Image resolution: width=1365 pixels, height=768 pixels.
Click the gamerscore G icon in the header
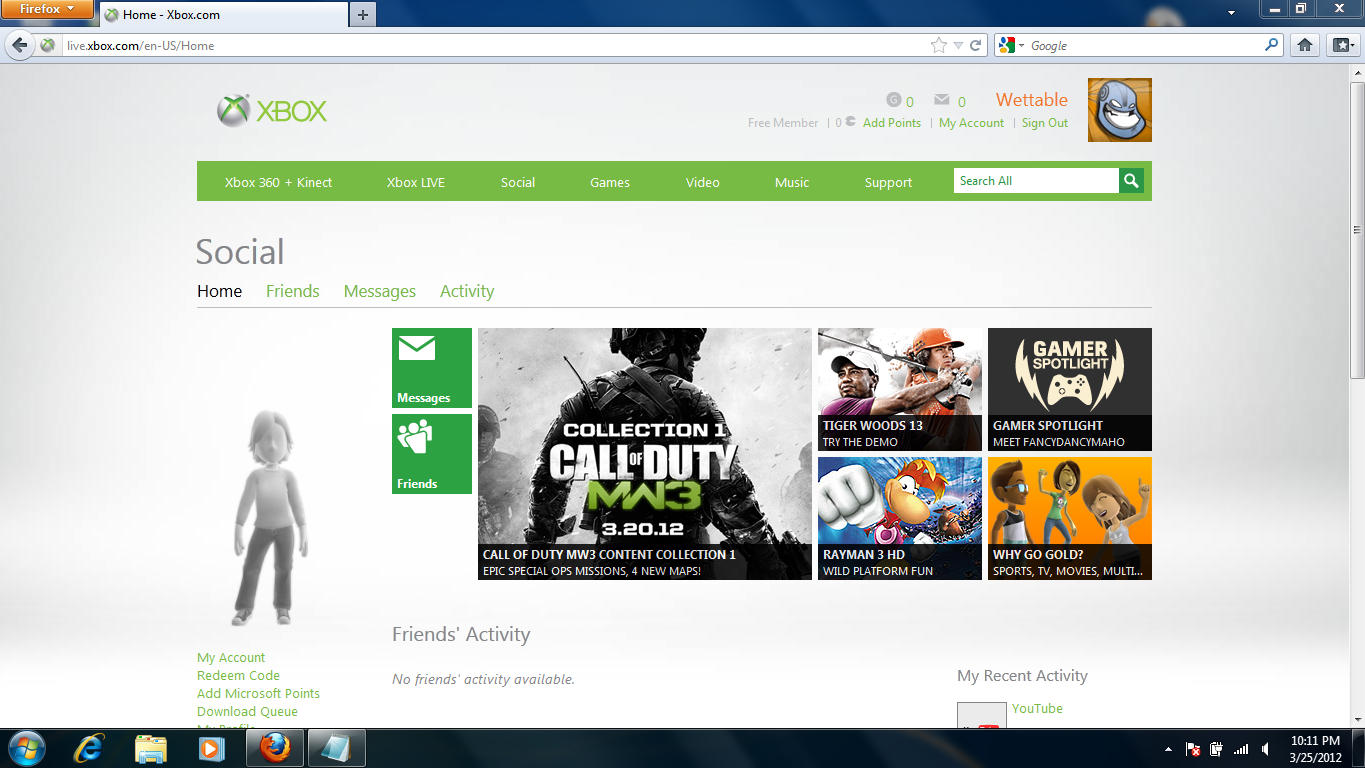(894, 100)
